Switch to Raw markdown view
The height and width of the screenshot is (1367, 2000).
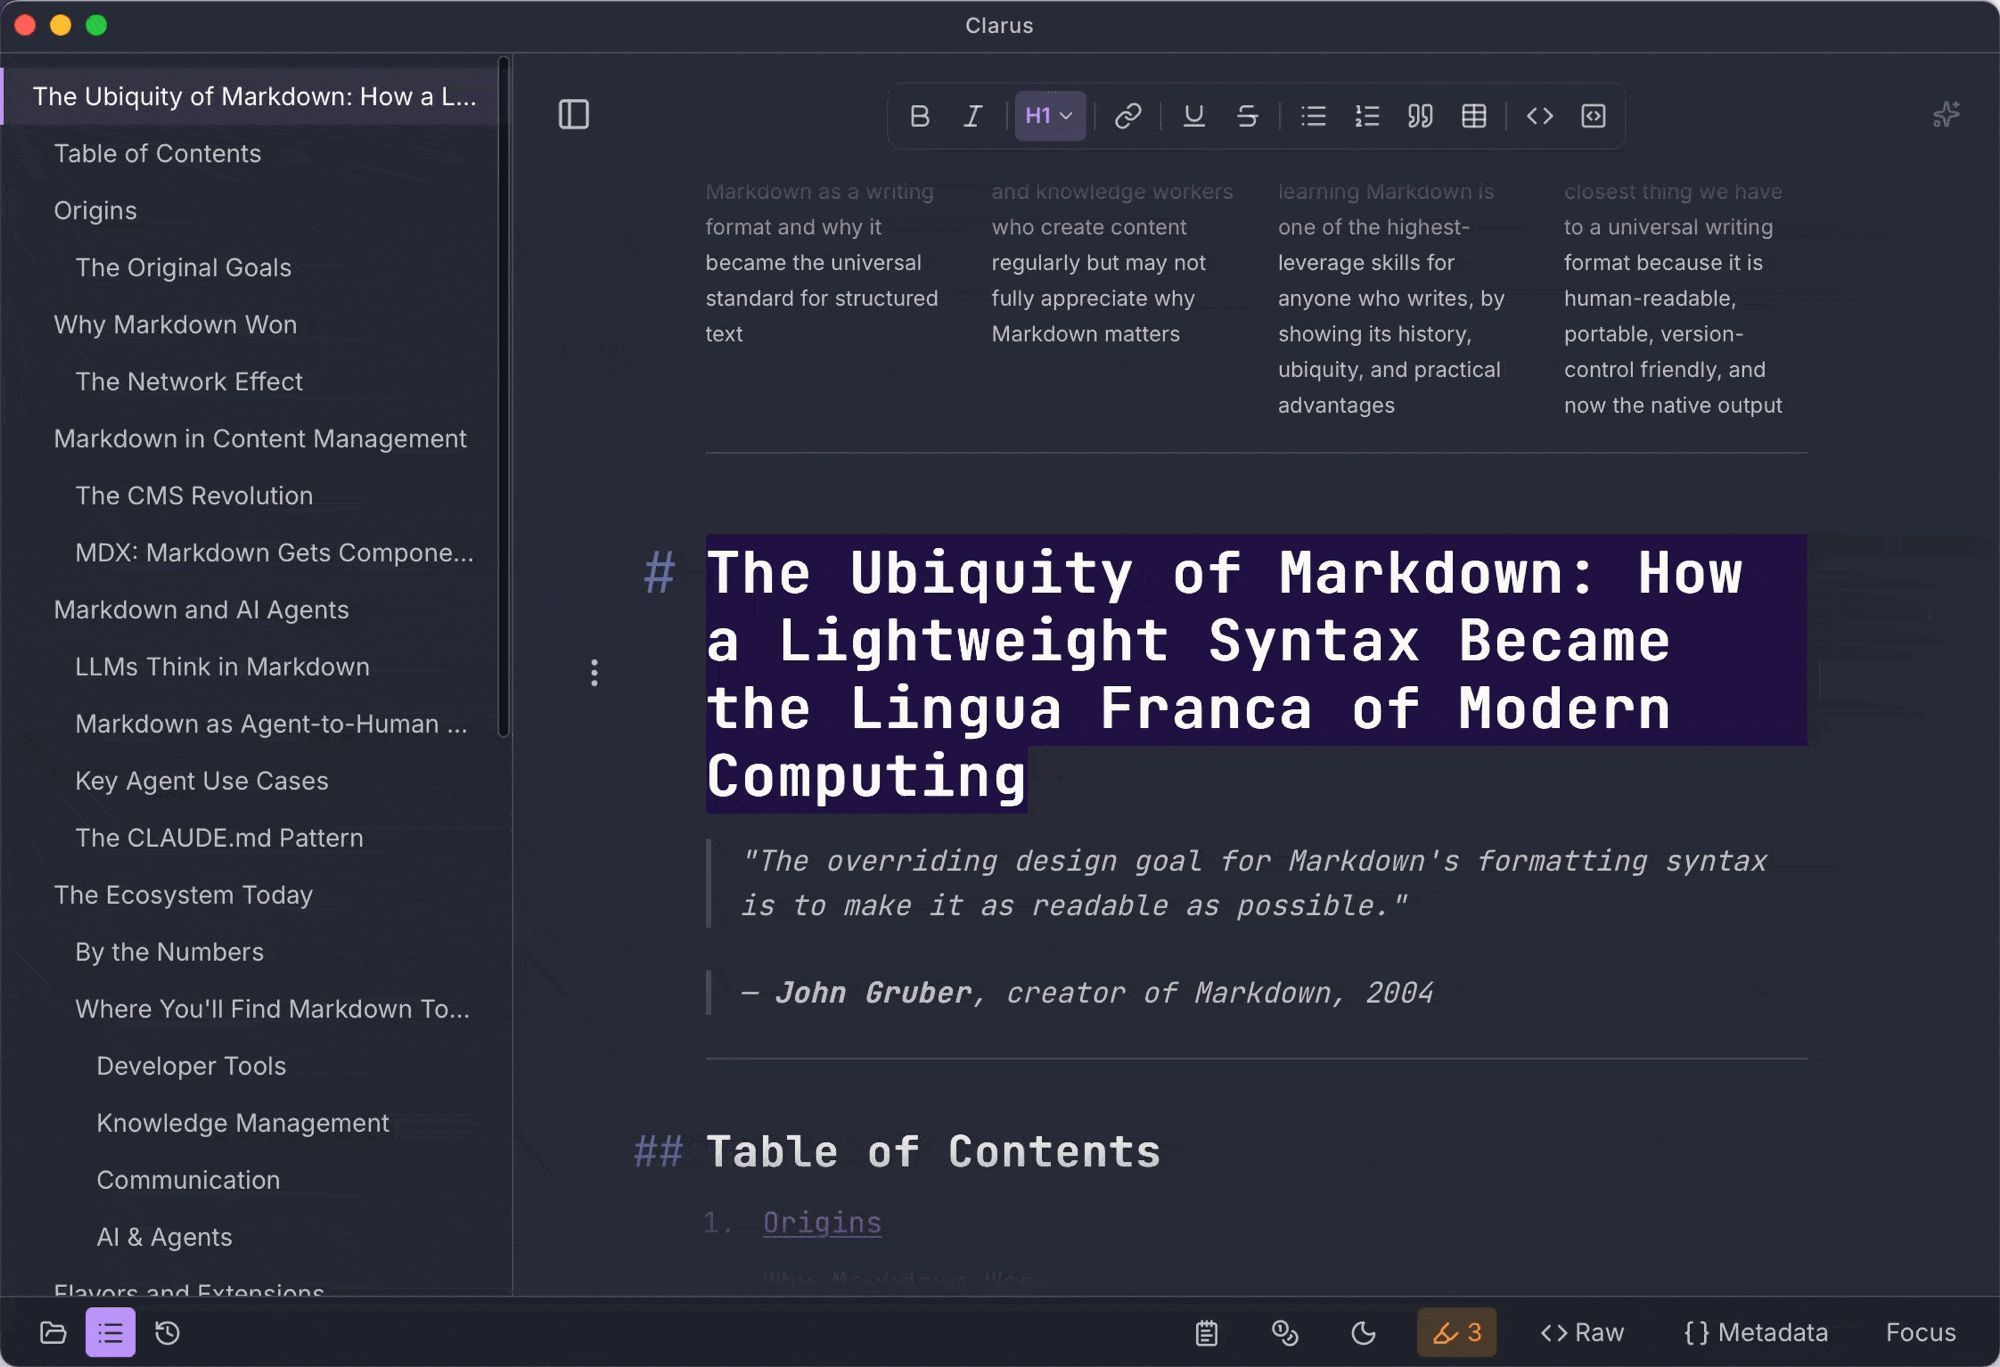[x=1582, y=1332]
